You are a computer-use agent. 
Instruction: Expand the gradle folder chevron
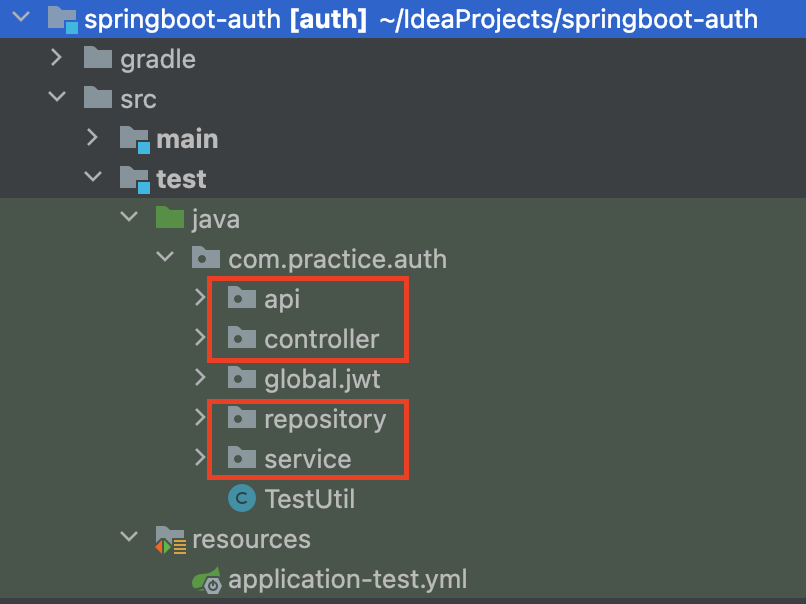tap(57, 58)
